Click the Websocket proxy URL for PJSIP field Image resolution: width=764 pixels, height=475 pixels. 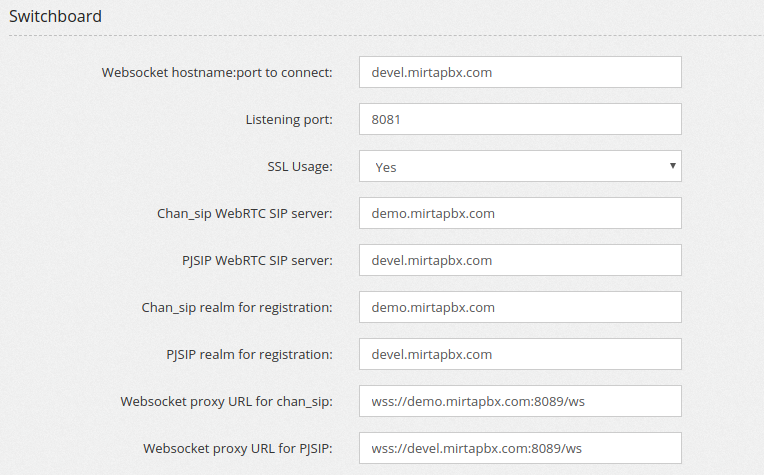520,448
